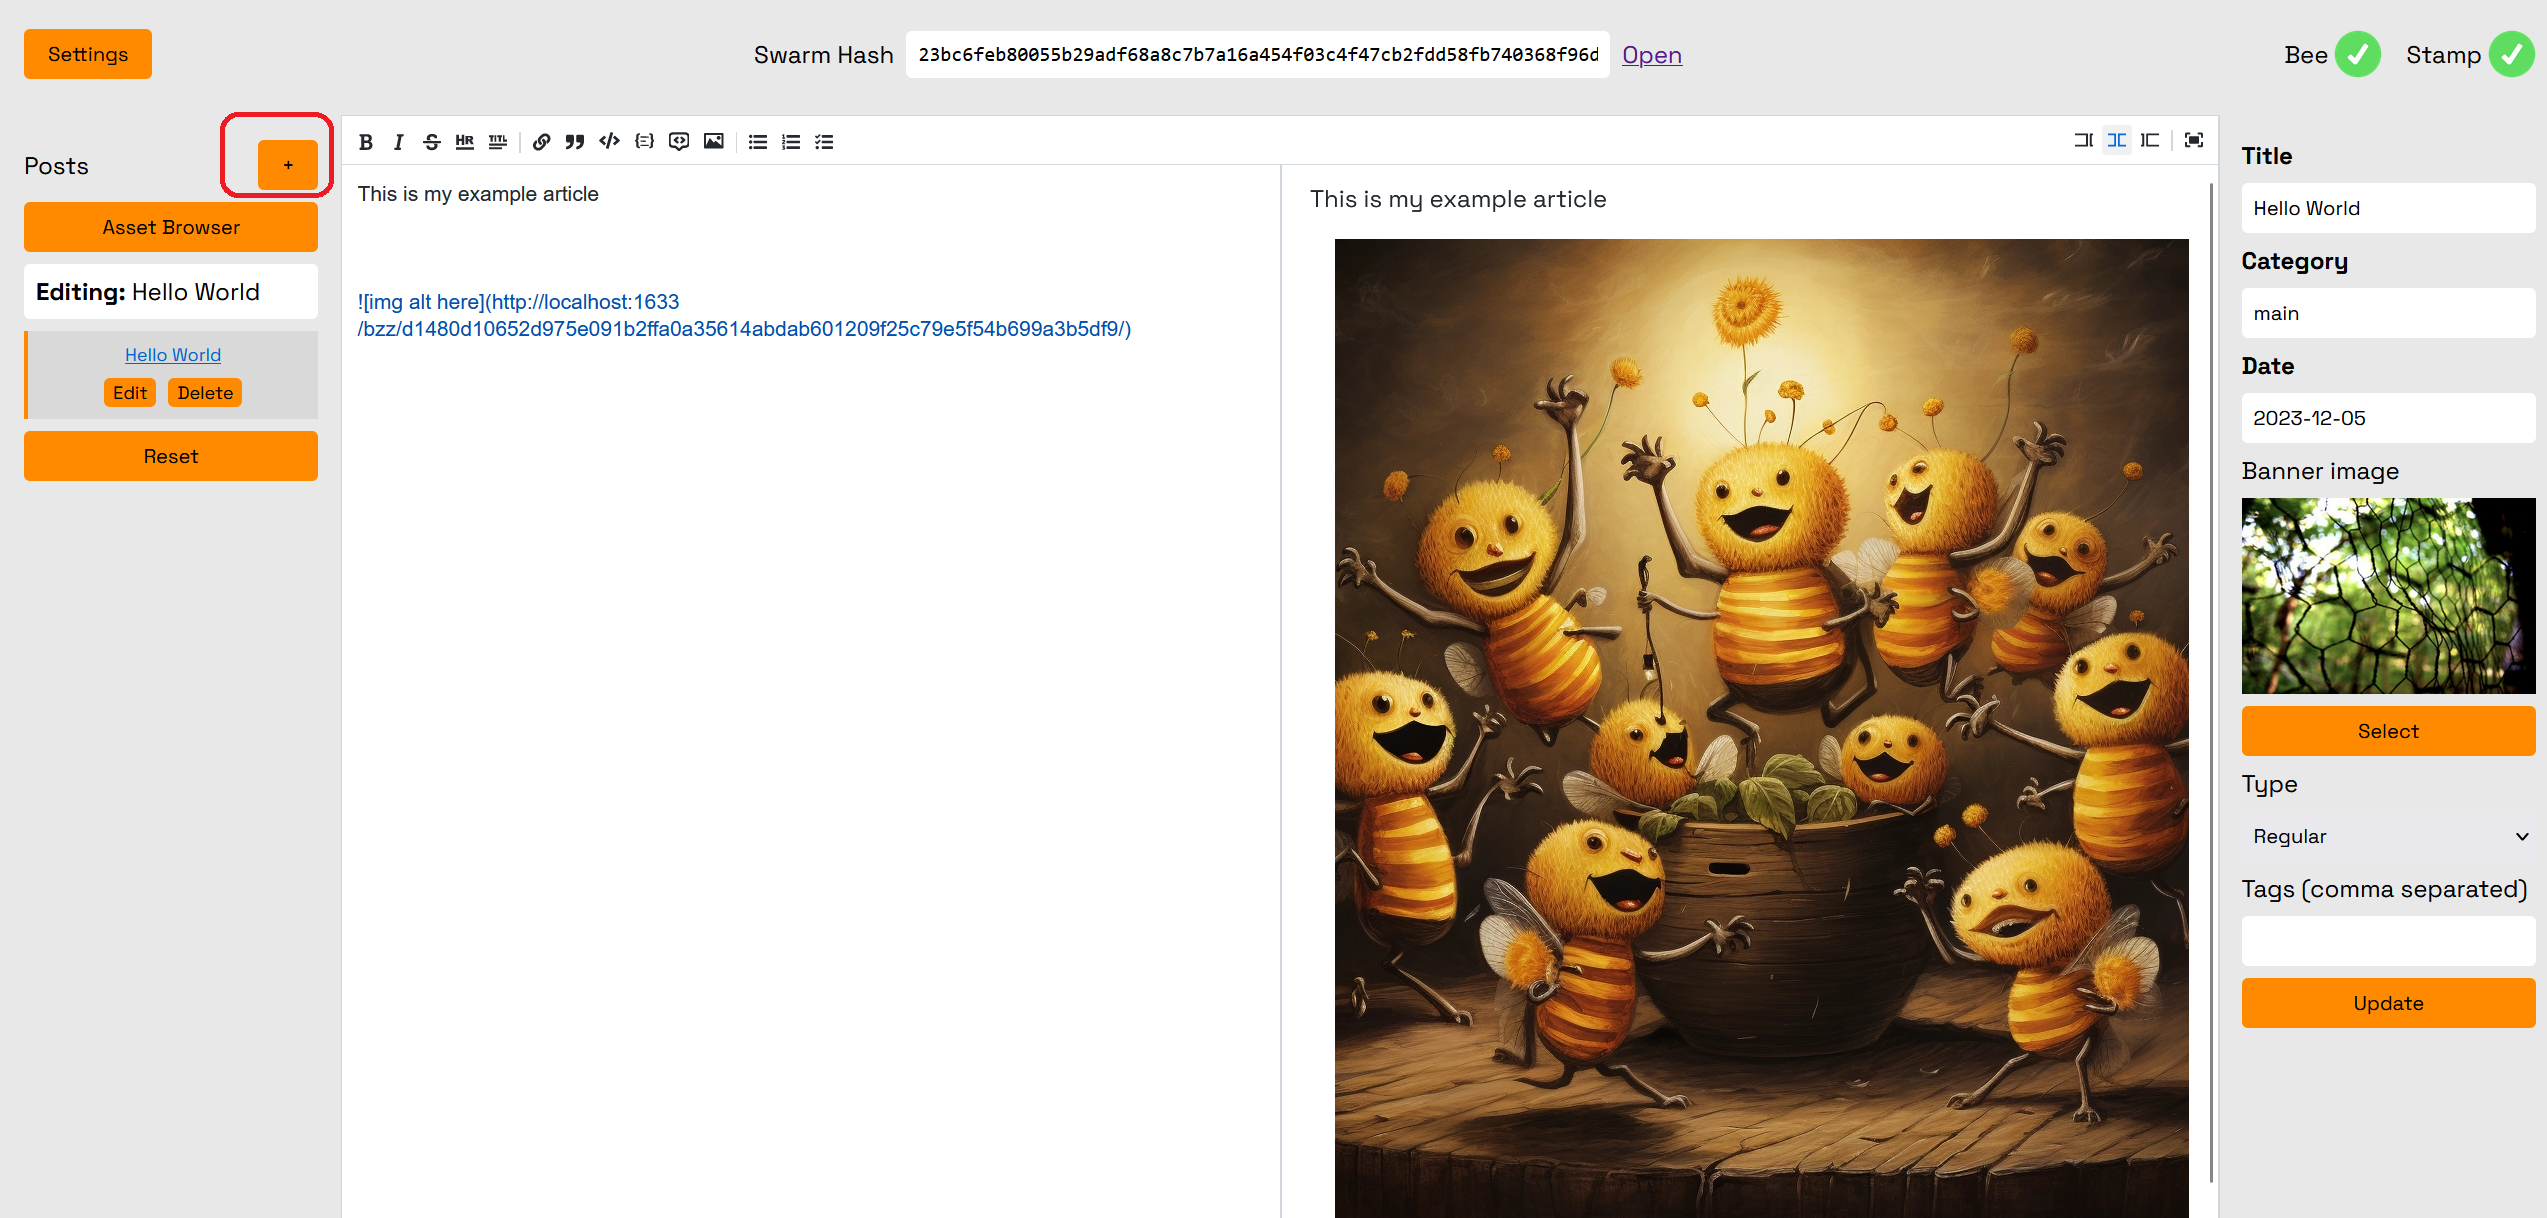Click the Open link beside Swarm Hash

[x=1651, y=55]
